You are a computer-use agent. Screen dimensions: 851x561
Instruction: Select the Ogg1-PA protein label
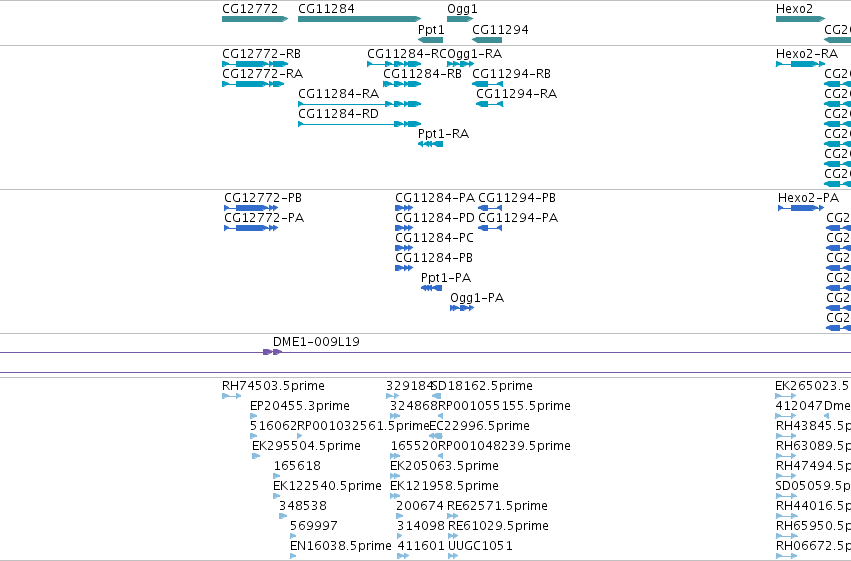click(477, 298)
